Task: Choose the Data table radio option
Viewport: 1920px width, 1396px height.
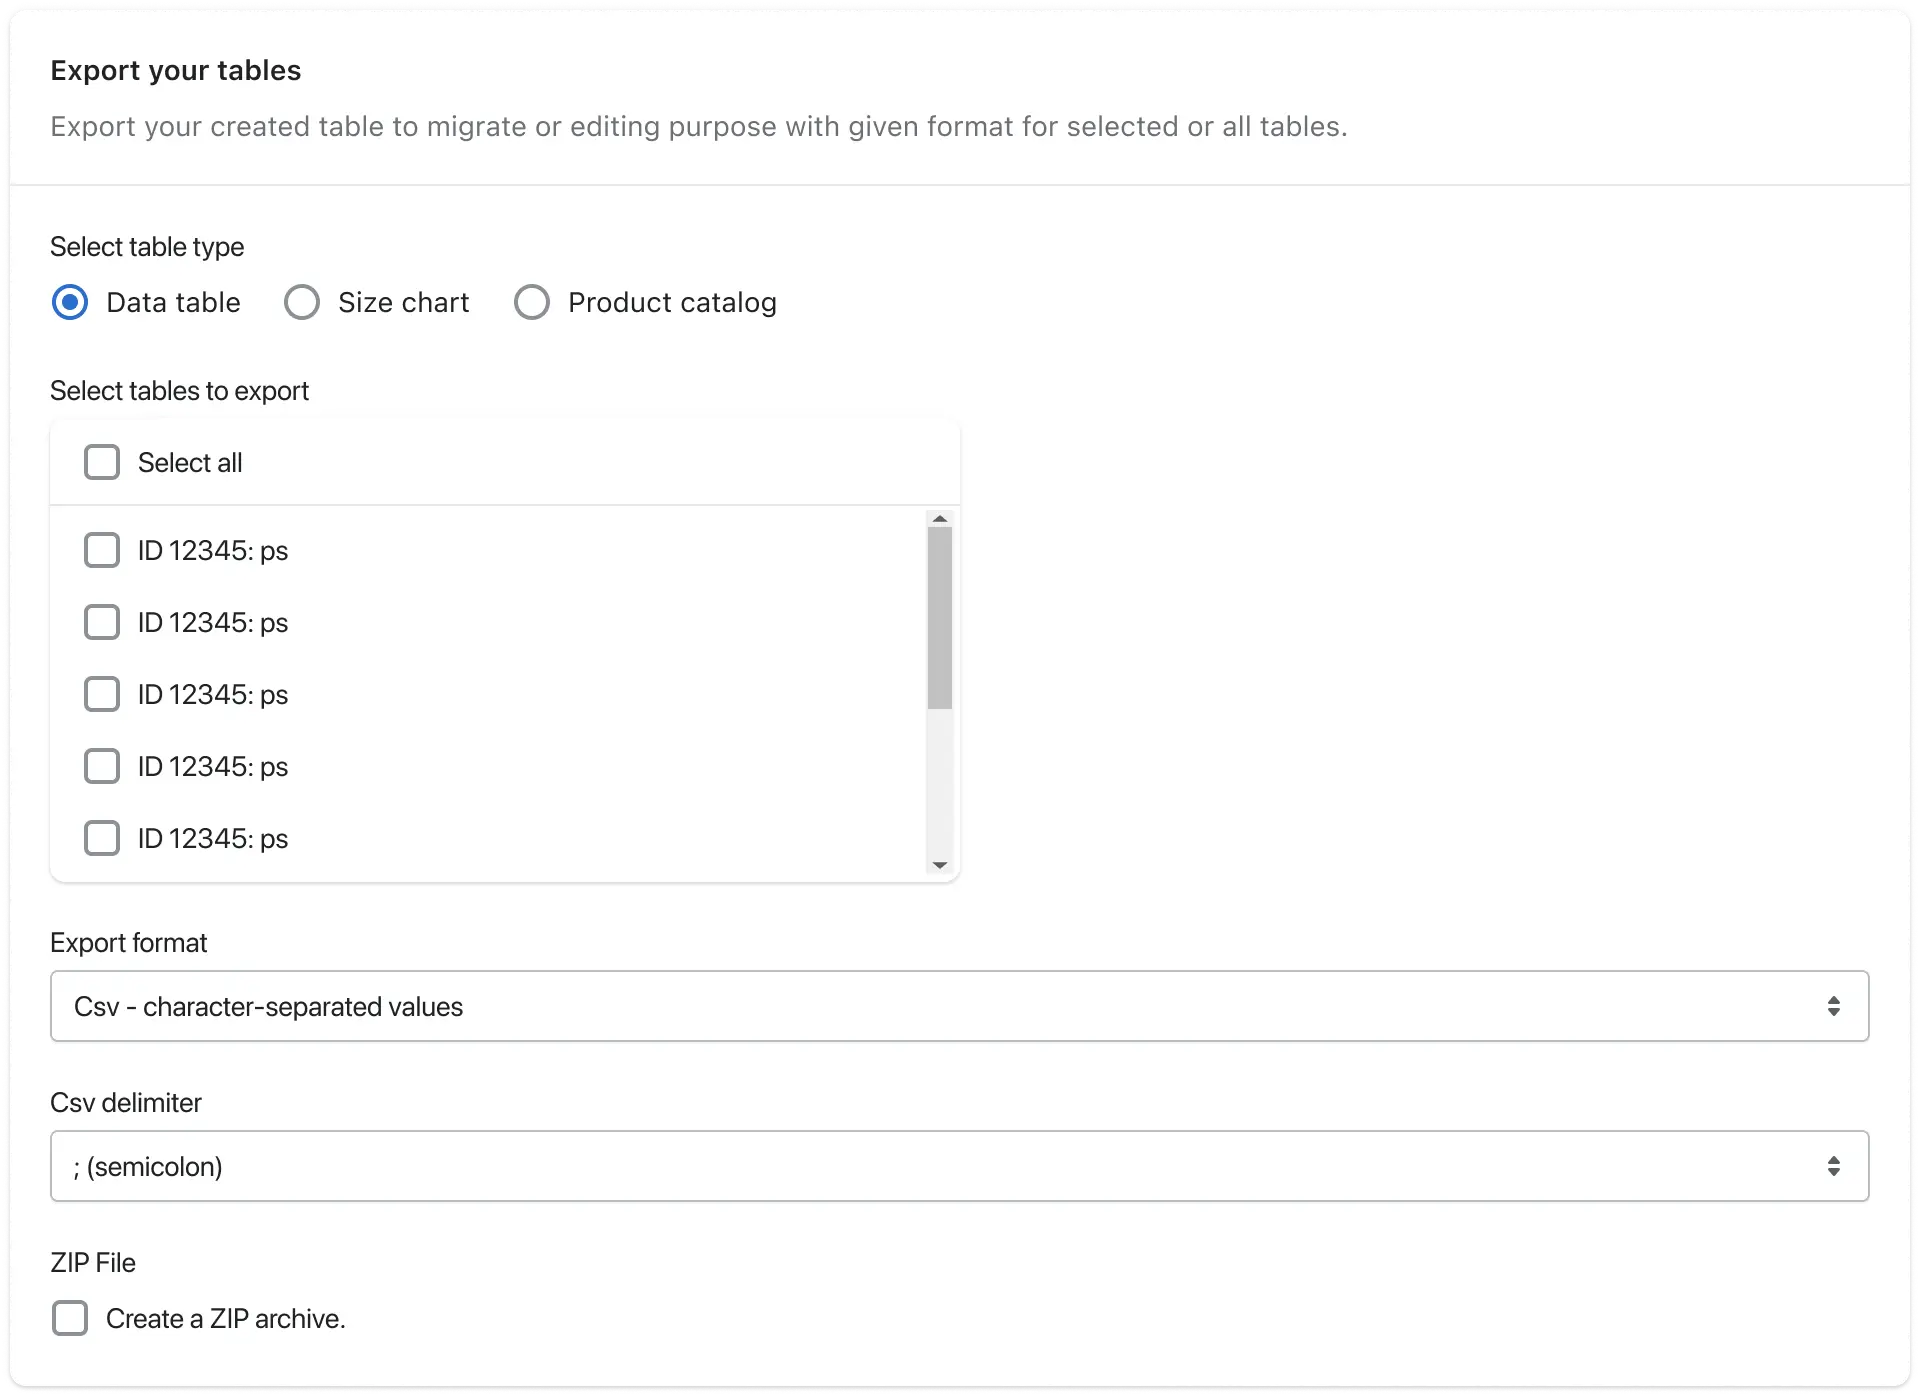Action: point(71,302)
